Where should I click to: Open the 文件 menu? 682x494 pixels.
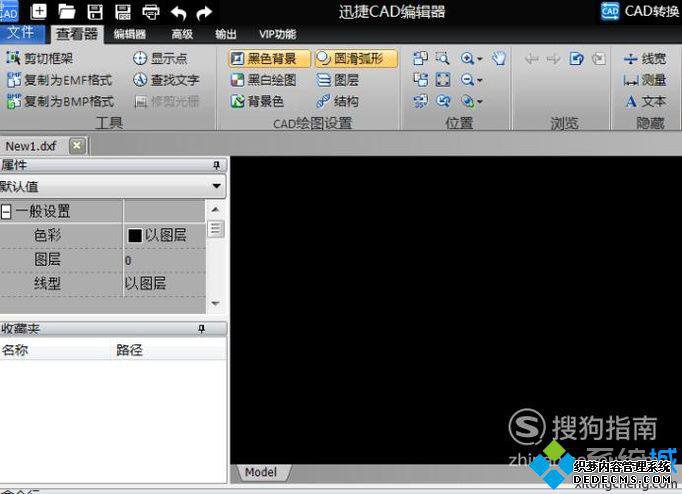[21, 33]
